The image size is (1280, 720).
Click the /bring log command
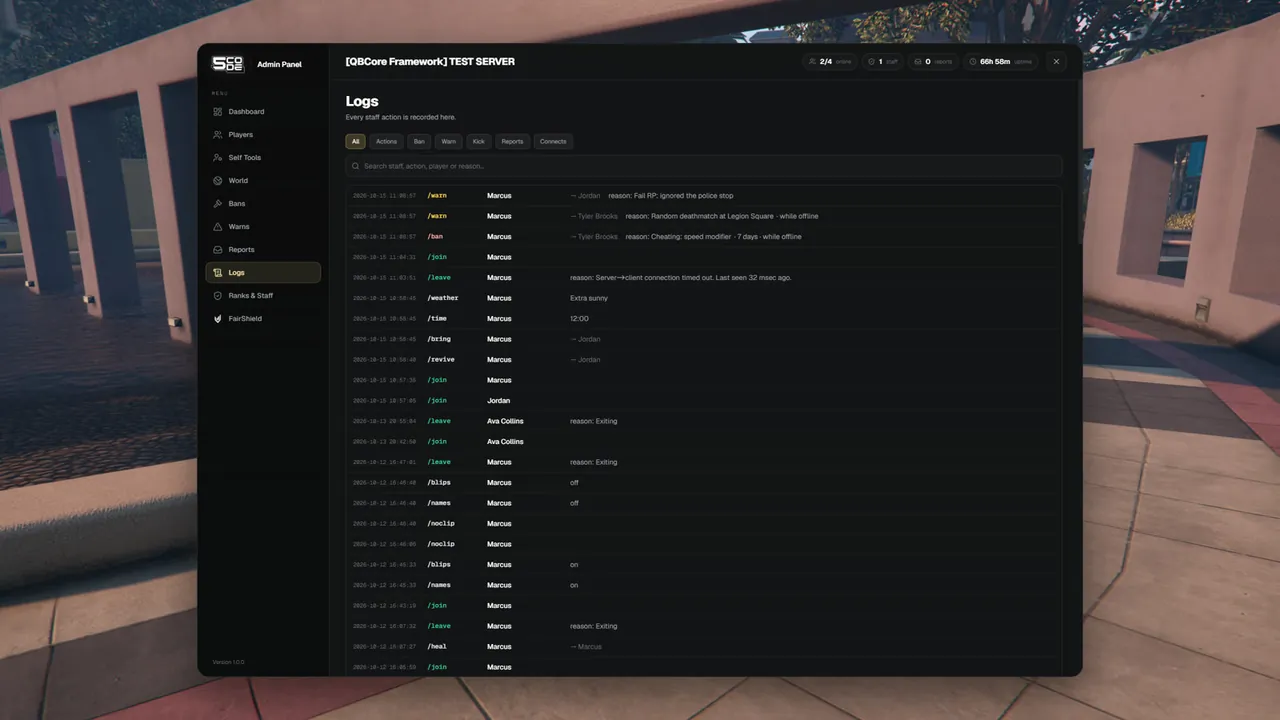pos(439,339)
